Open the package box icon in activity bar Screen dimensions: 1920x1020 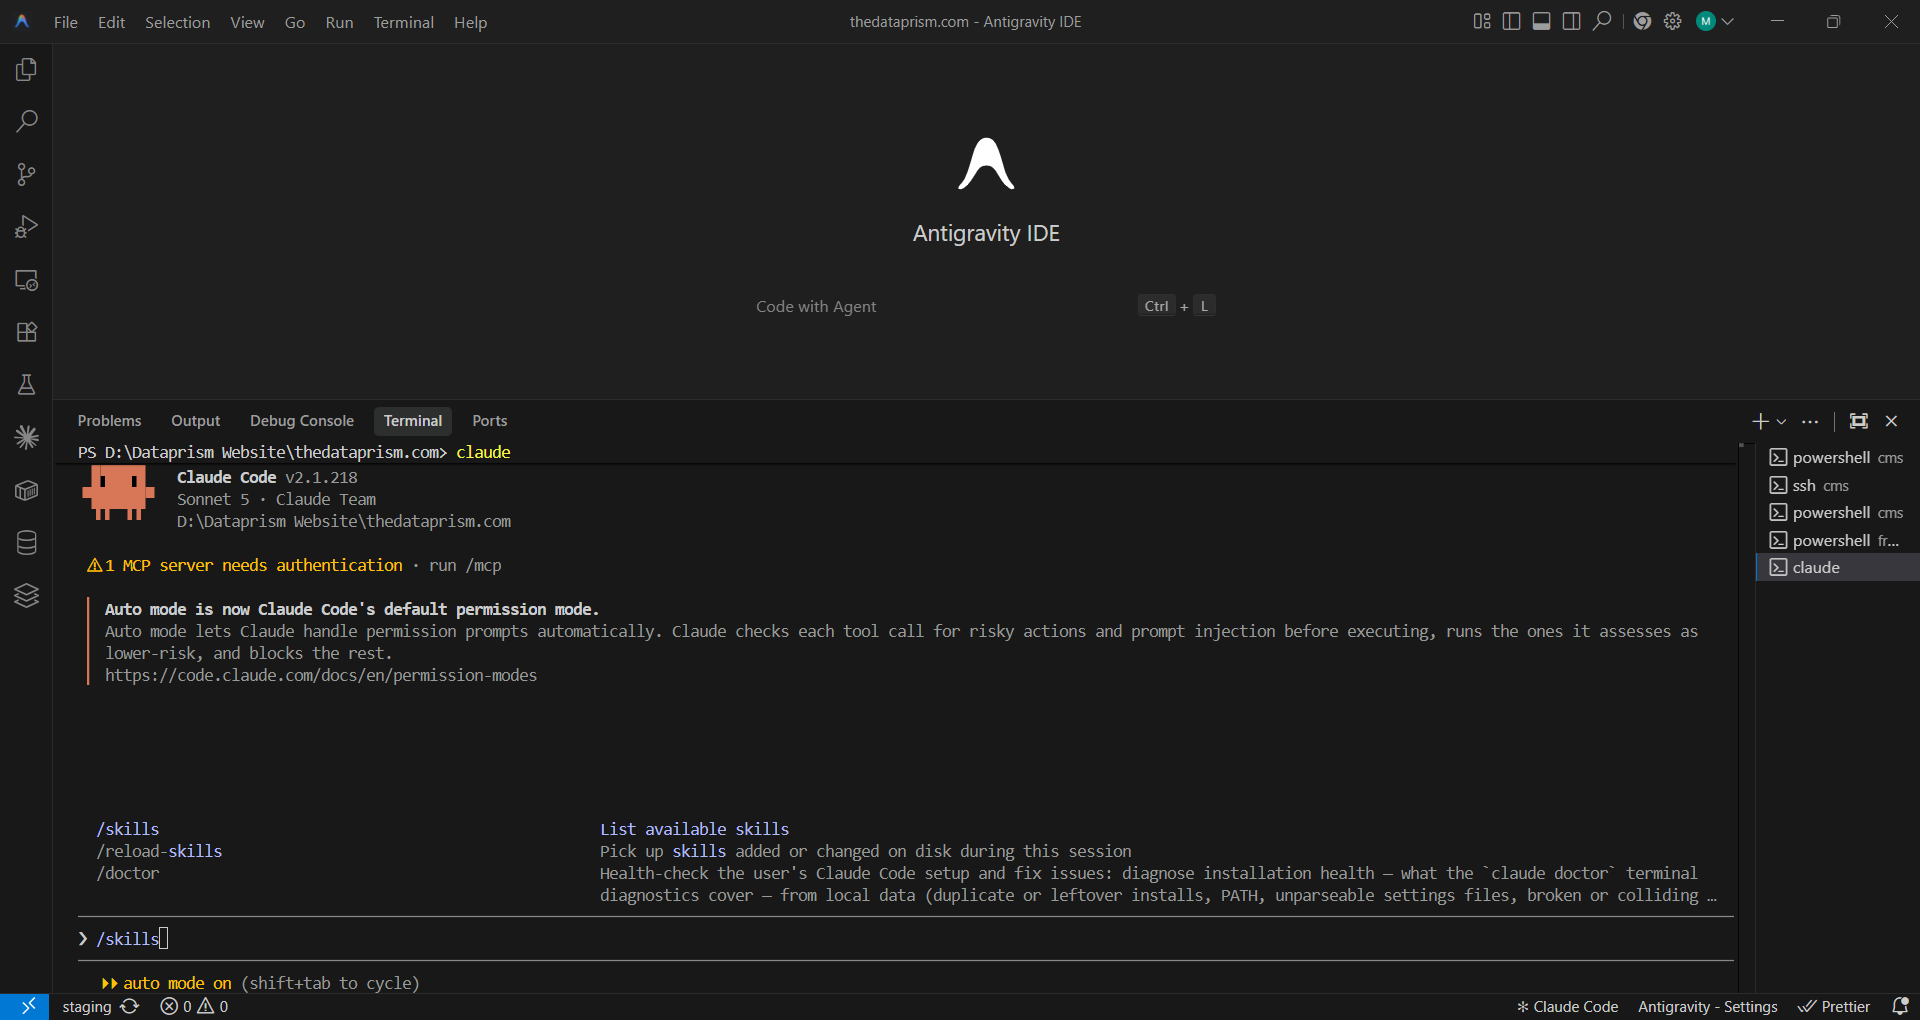26,490
